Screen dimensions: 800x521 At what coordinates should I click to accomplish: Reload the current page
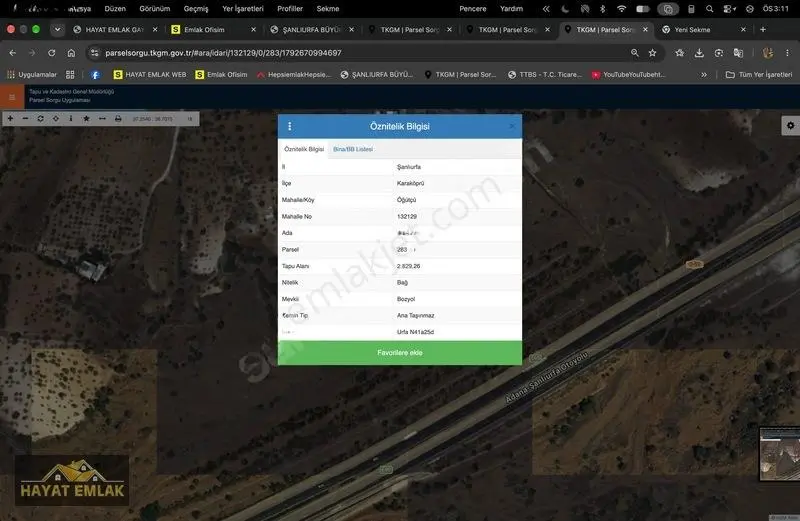52,53
